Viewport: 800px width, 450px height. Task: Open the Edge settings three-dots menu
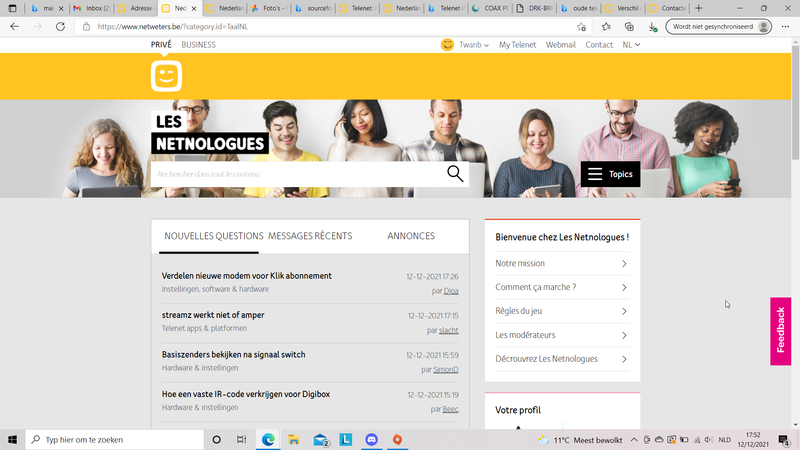pyautogui.click(x=785, y=27)
